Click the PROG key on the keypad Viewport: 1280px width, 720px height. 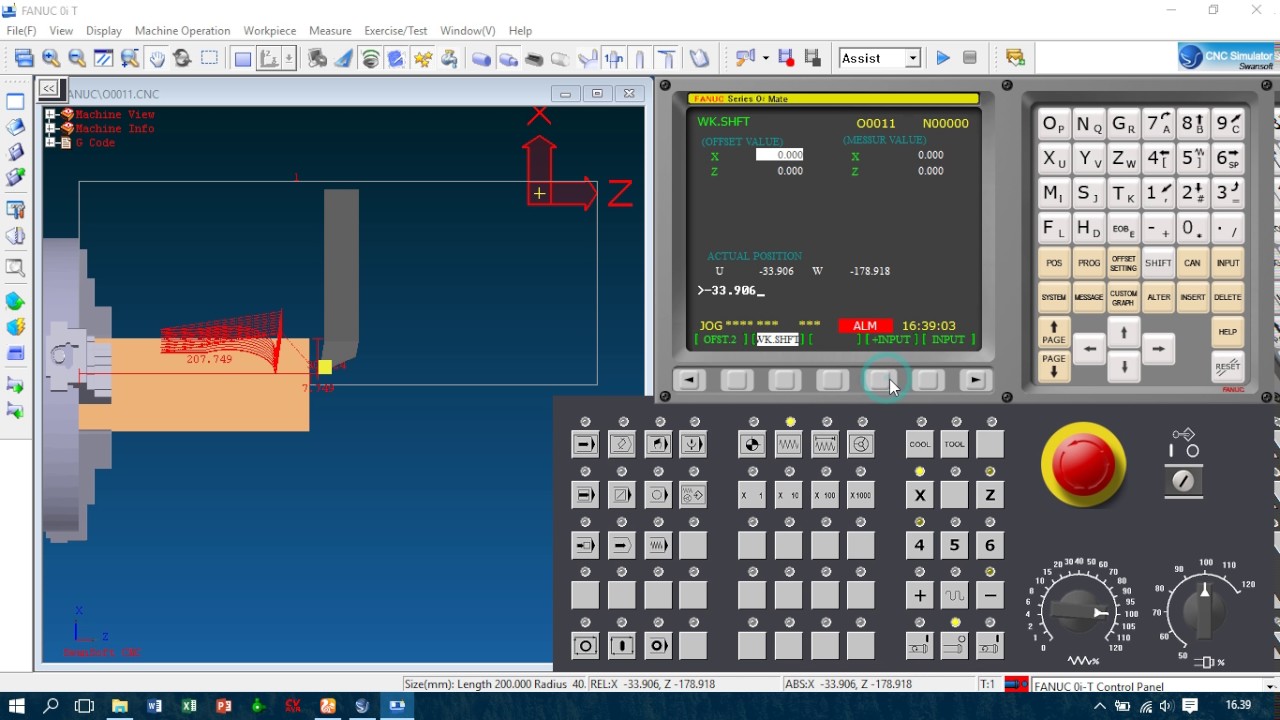click(1089, 263)
